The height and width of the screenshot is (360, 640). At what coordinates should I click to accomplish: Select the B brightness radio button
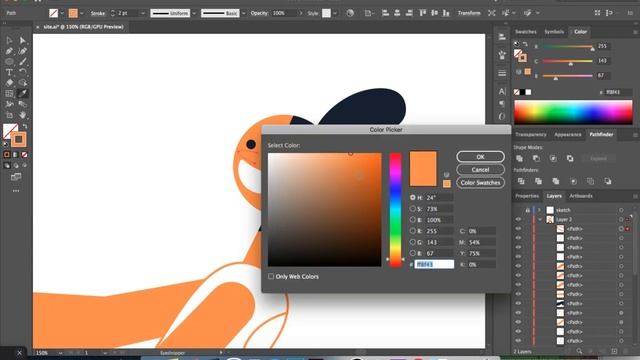[413, 220]
